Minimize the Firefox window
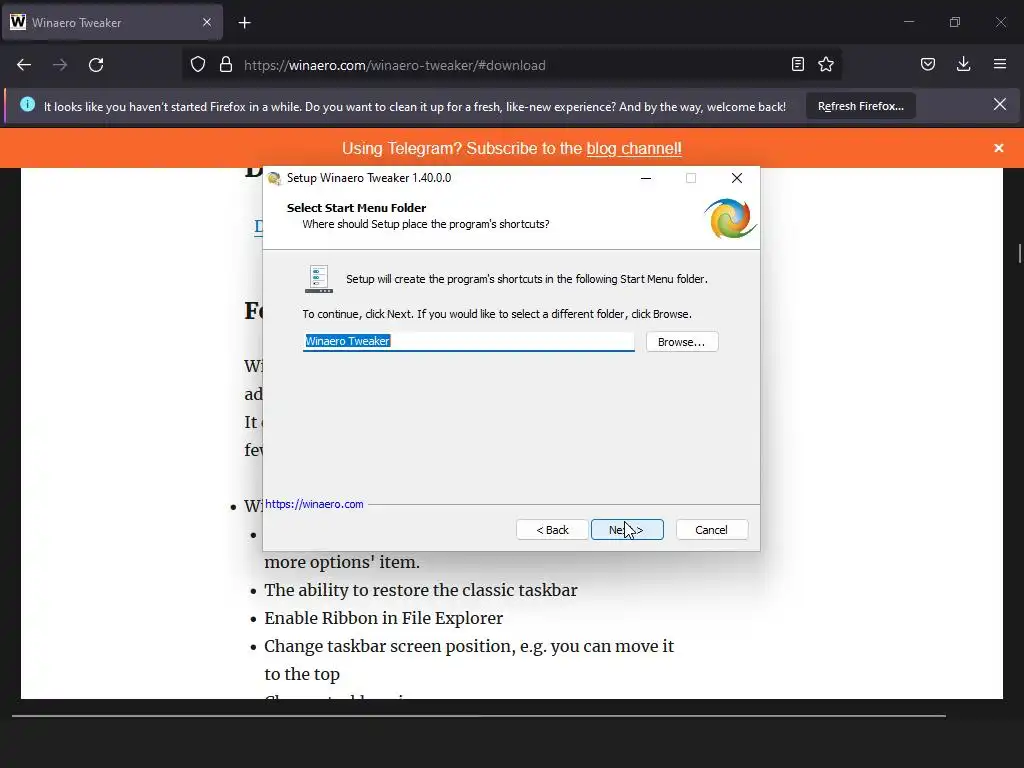The image size is (1024, 768). 908,22
